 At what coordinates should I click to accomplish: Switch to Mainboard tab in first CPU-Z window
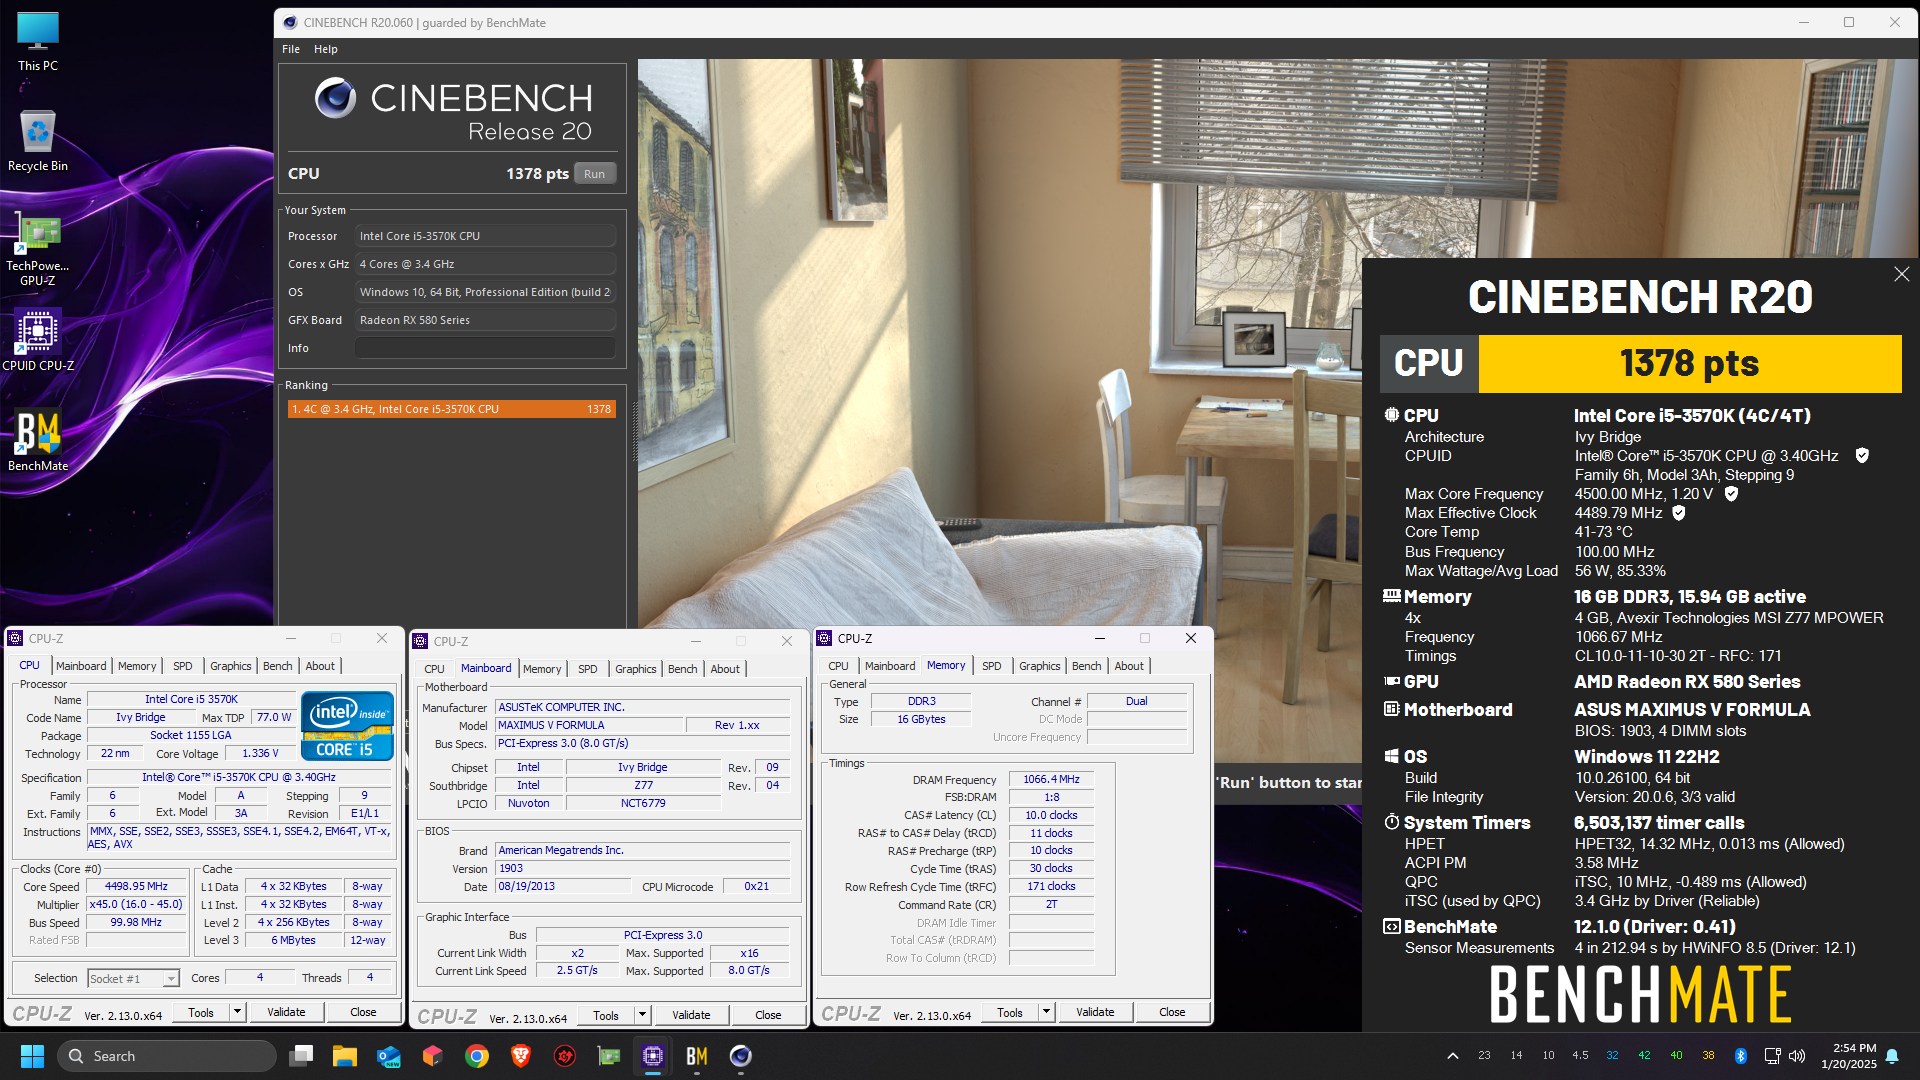pos(81,666)
